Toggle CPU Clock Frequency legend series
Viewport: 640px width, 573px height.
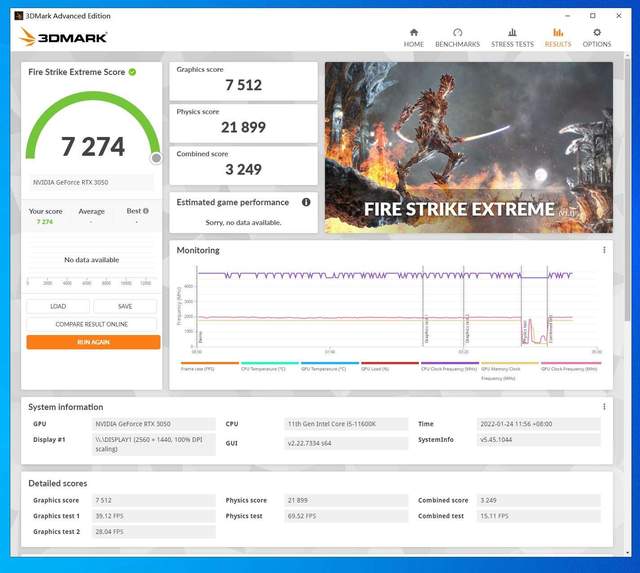pos(450,366)
